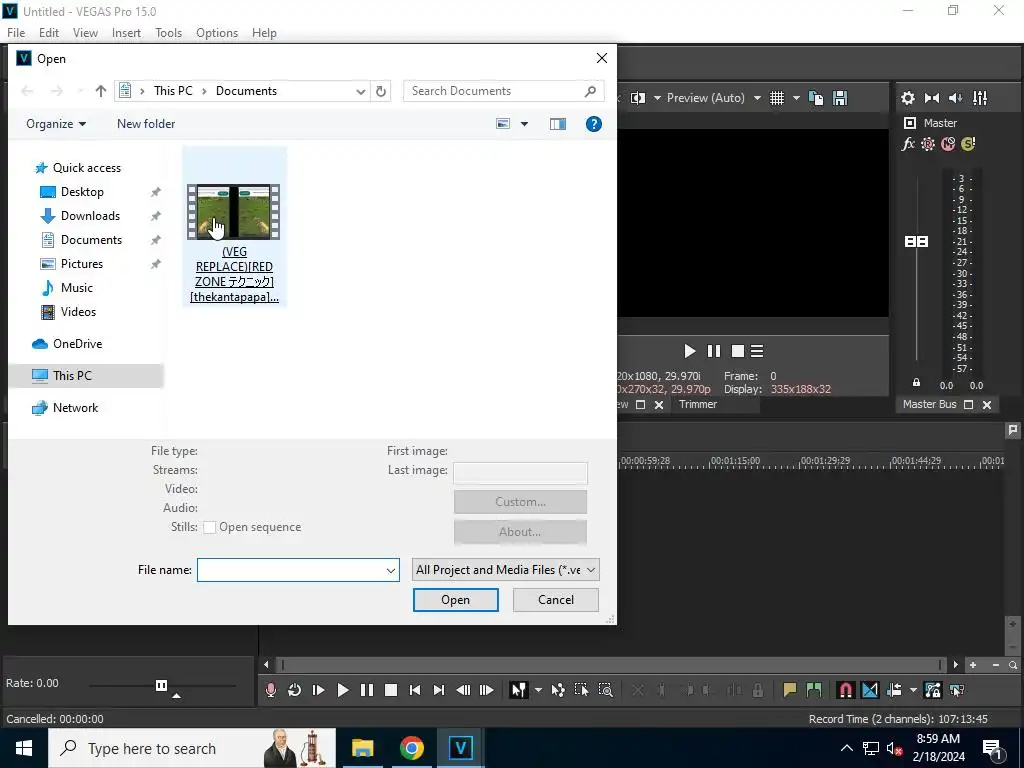Open the Edit menu
This screenshot has height=768, width=1024.
pyautogui.click(x=49, y=33)
